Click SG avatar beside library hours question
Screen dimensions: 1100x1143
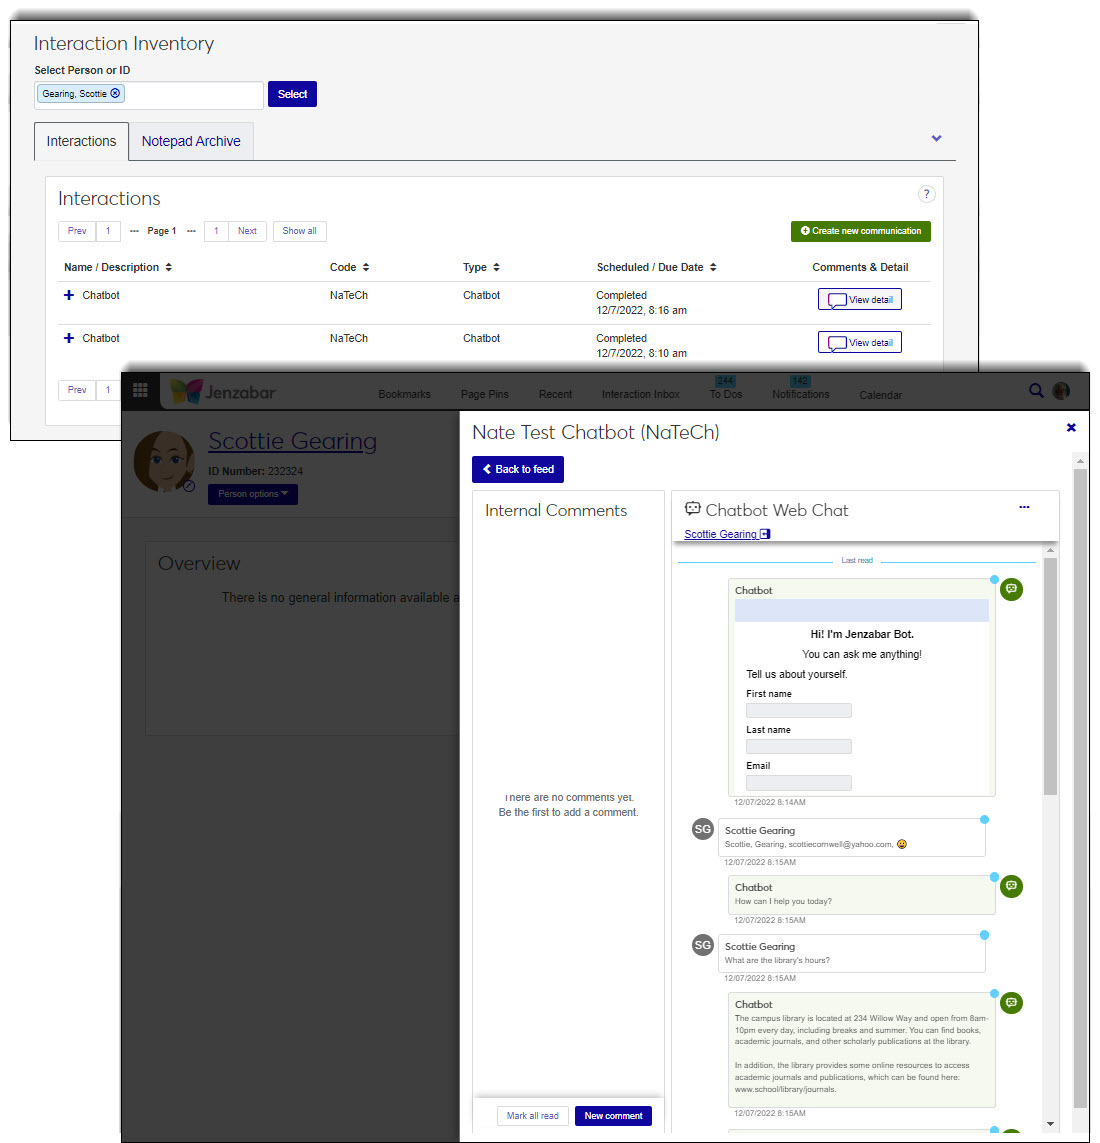703,945
